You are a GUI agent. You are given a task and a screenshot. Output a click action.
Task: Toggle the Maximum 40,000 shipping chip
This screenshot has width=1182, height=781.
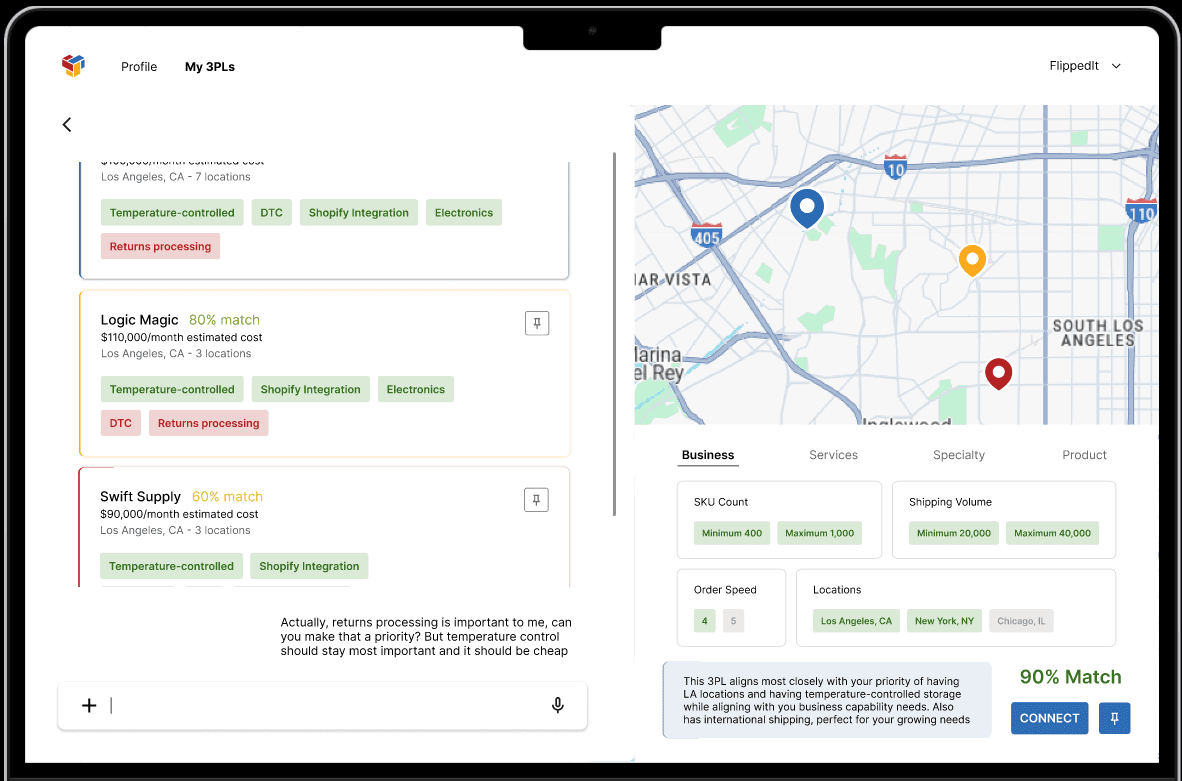coord(1052,533)
